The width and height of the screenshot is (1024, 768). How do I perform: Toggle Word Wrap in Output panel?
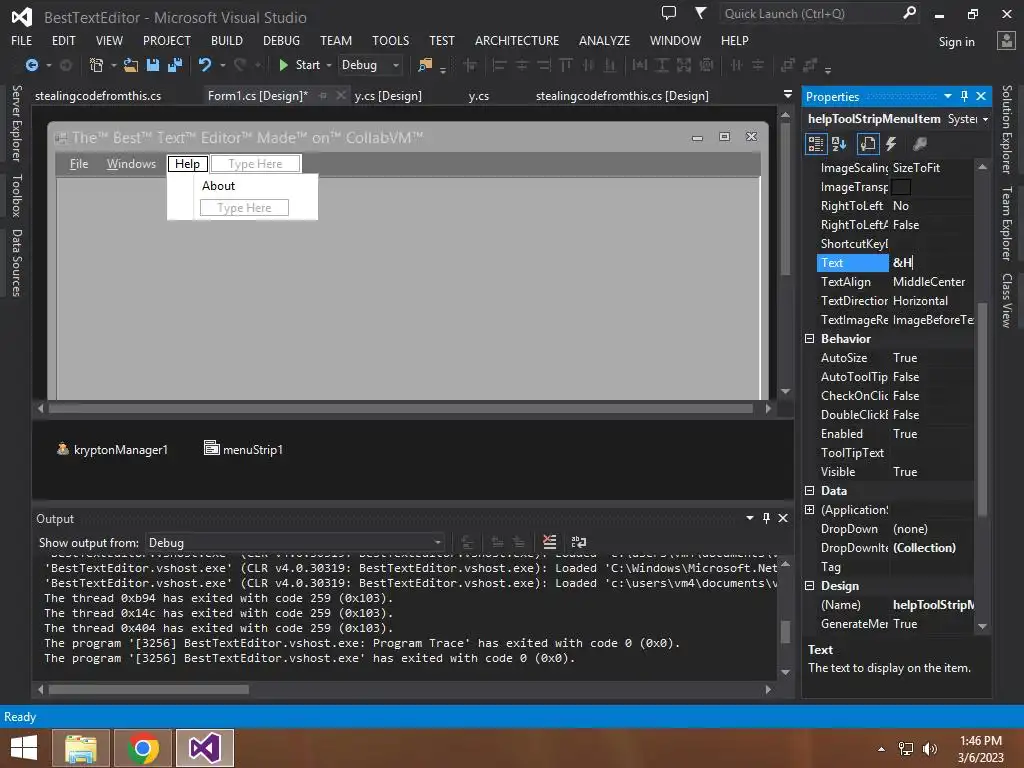pyautogui.click(x=579, y=542)
